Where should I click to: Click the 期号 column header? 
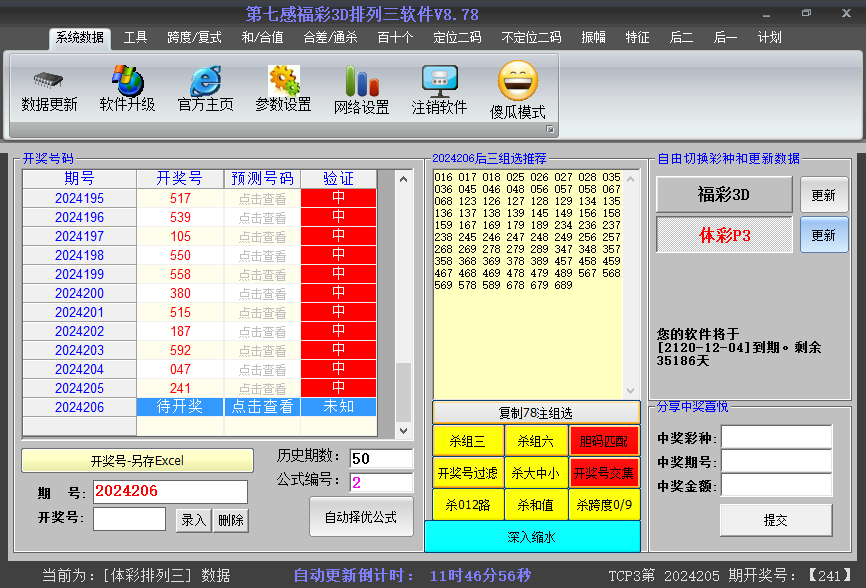80,179
